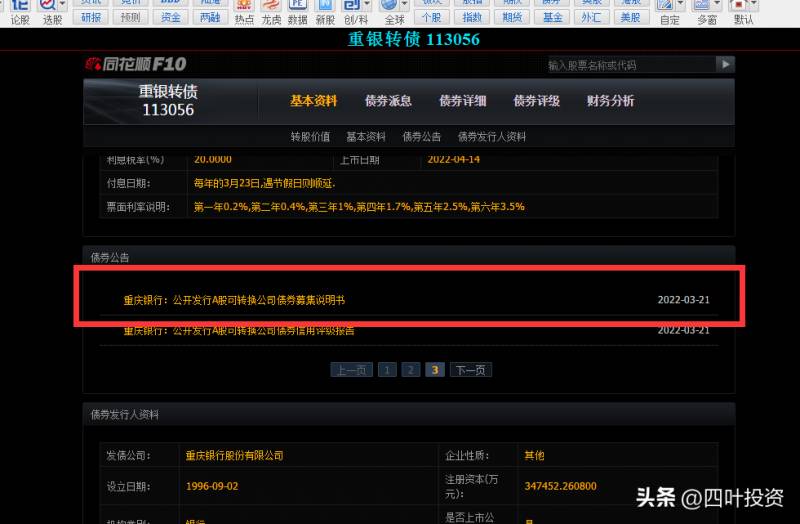Expand the 自定 dropdown arrow

[680, 4]
